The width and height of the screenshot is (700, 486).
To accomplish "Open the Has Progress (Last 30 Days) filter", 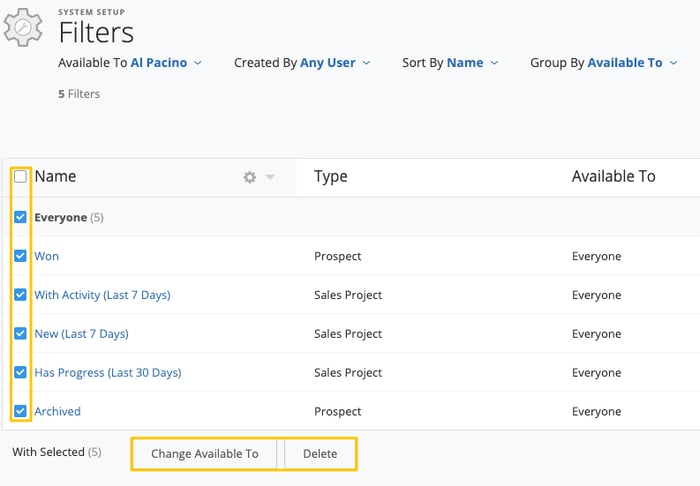I will [x=108, y=372].
